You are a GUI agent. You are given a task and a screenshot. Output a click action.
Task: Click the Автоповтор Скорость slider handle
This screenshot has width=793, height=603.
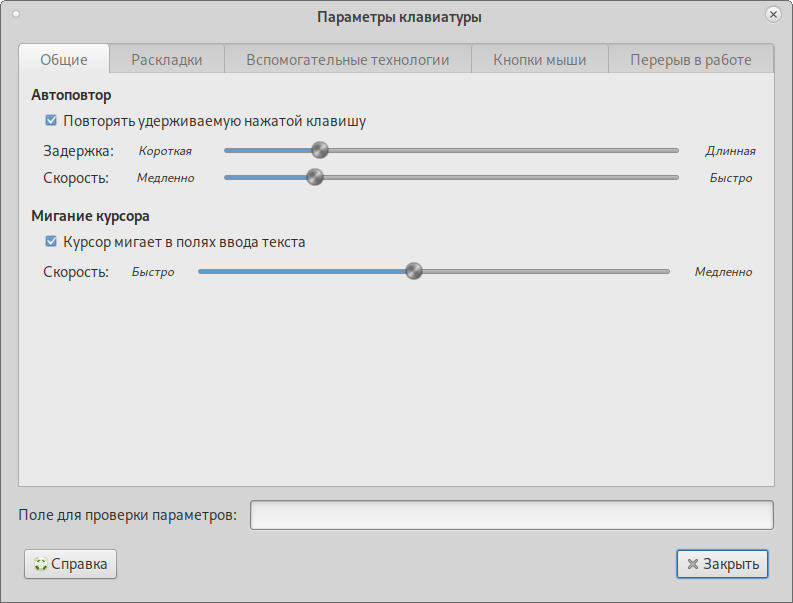pos(315,178)
